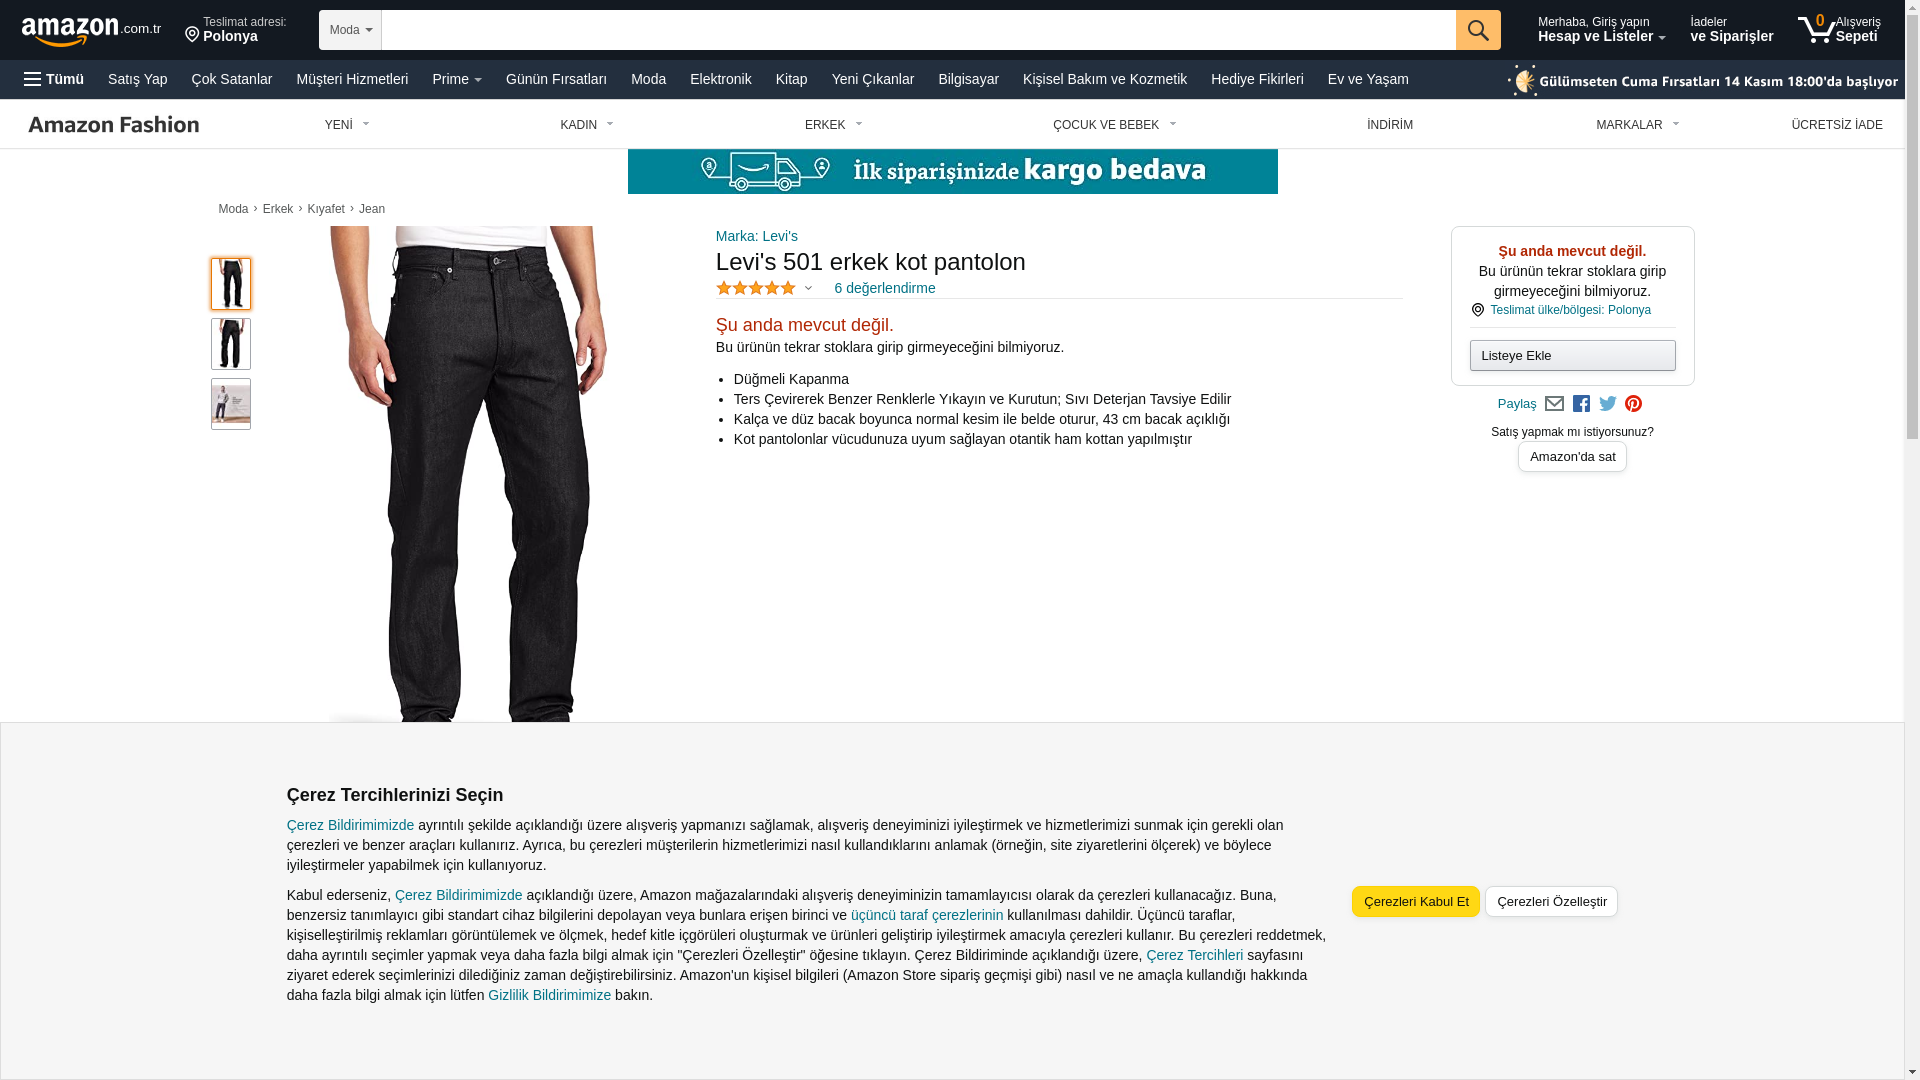Open the Elektronik navigation item
Viewport: 1920px width, 1080px height.
720,79
